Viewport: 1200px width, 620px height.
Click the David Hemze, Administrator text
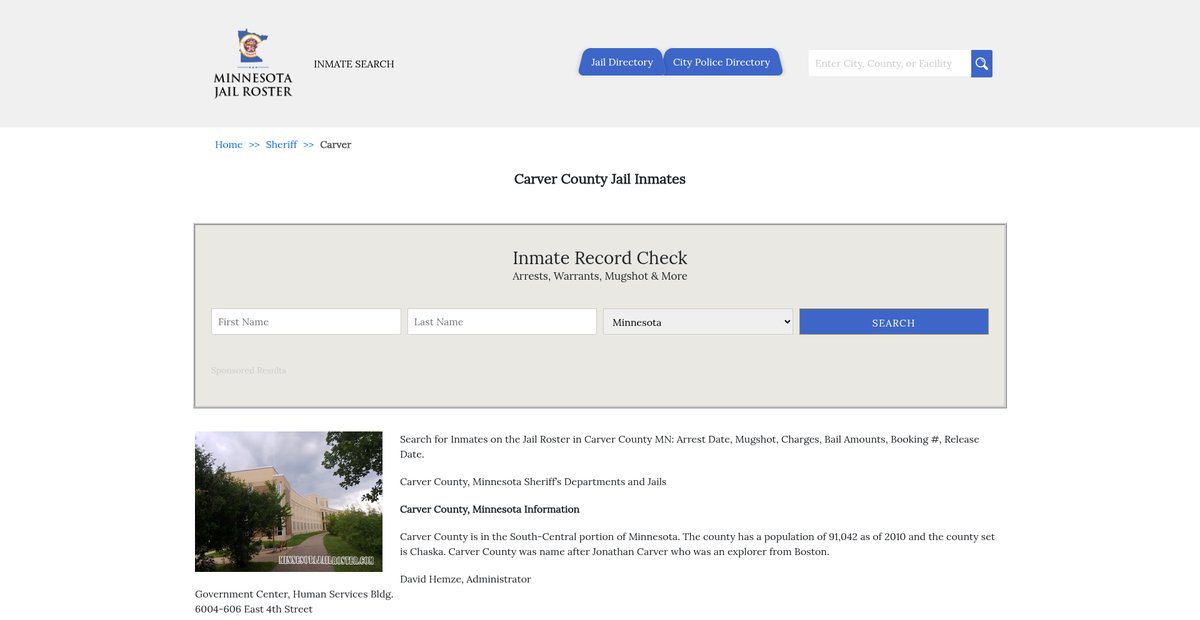[x=465, y=579]
